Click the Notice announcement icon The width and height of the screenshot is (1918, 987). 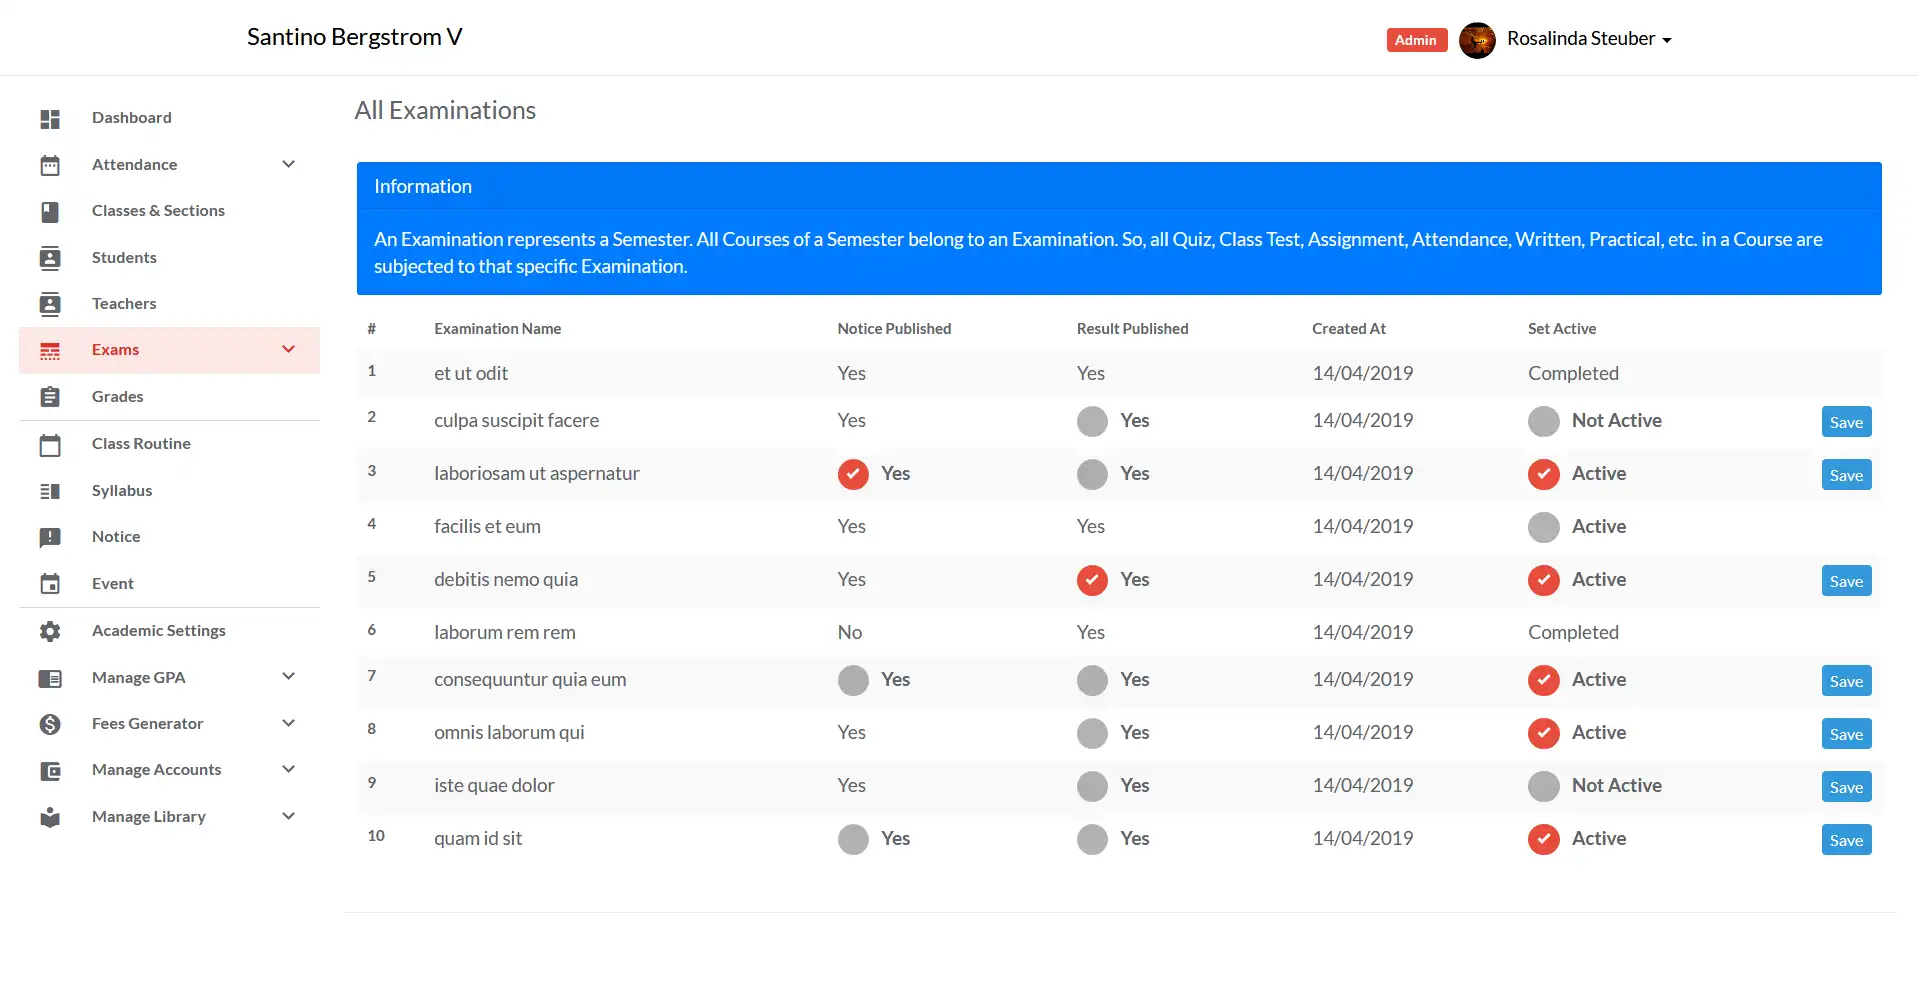50,538
